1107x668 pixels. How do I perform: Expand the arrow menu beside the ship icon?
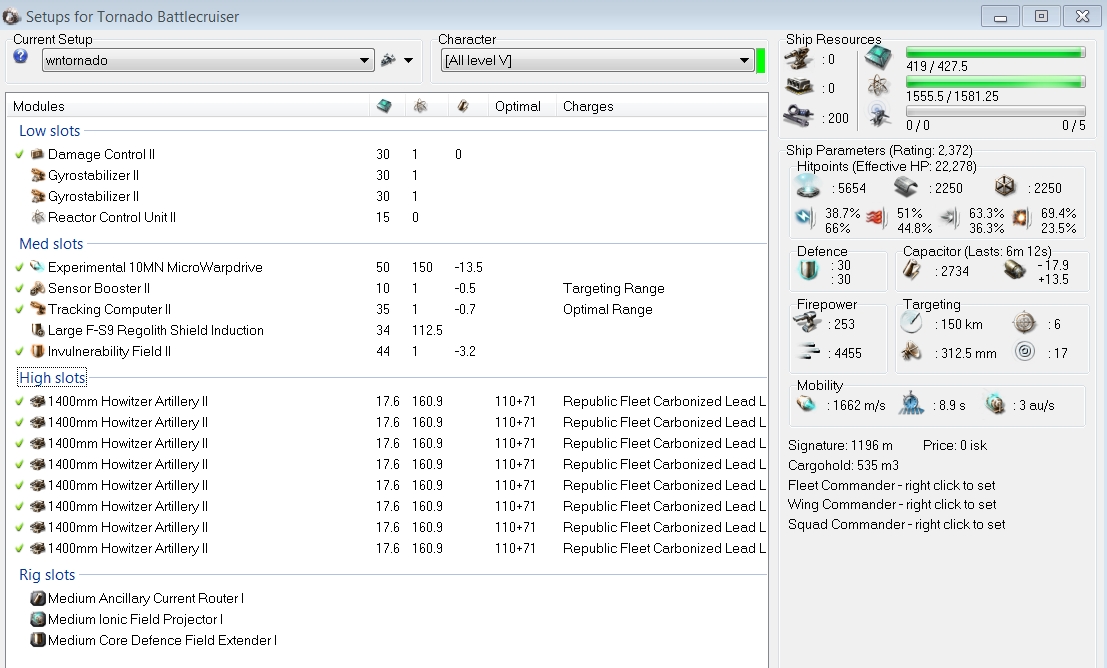pyautogui.click(x=408, y=61)
